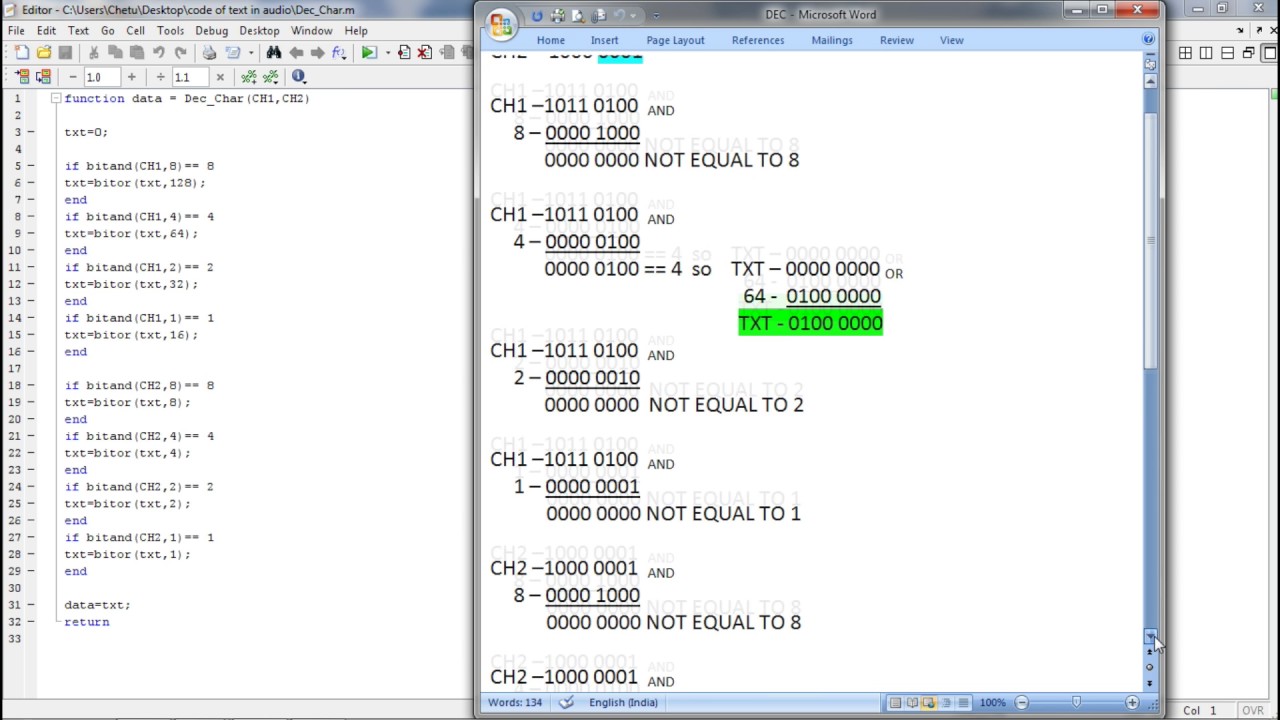The height and width of the screenshot is (720, 1280).
Task: Evaluate cell and advance icon
Action: (43, 77)
